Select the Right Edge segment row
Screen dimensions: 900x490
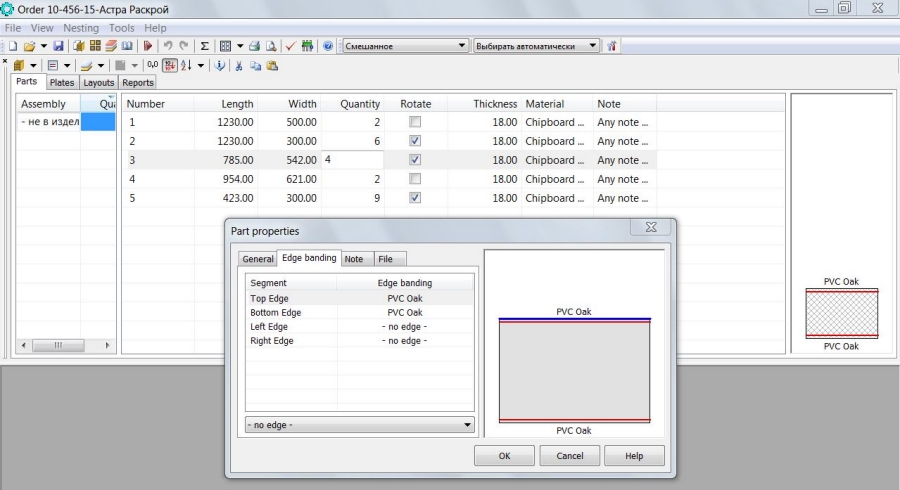tap(359, 341)
